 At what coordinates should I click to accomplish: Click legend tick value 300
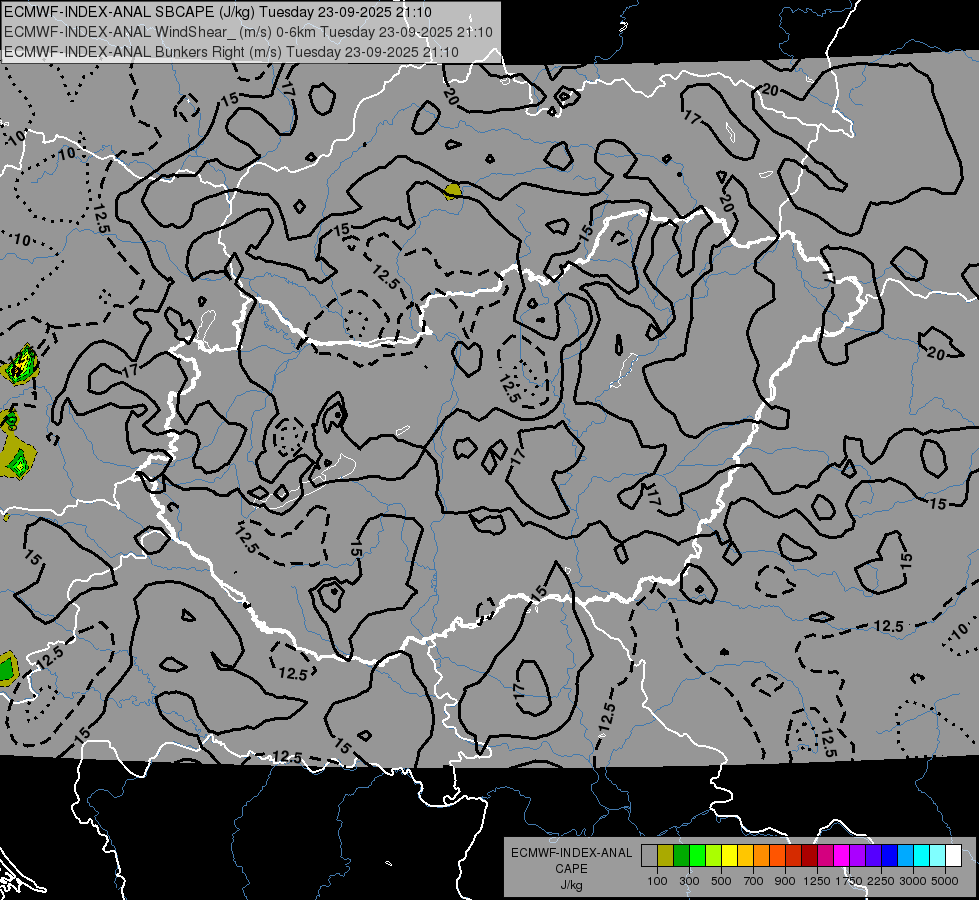[x=689, y=881]
